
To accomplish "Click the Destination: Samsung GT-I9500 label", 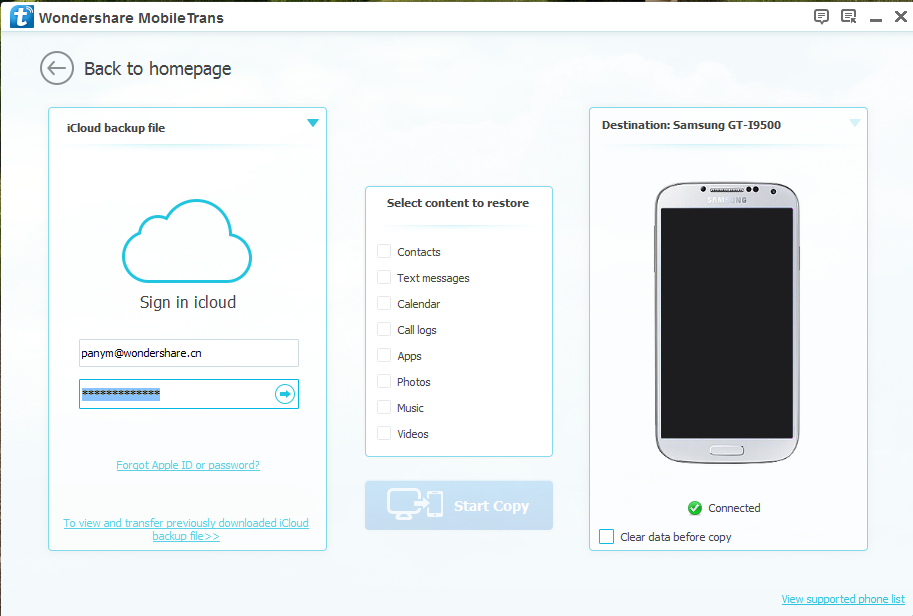I will coord(691,125).
